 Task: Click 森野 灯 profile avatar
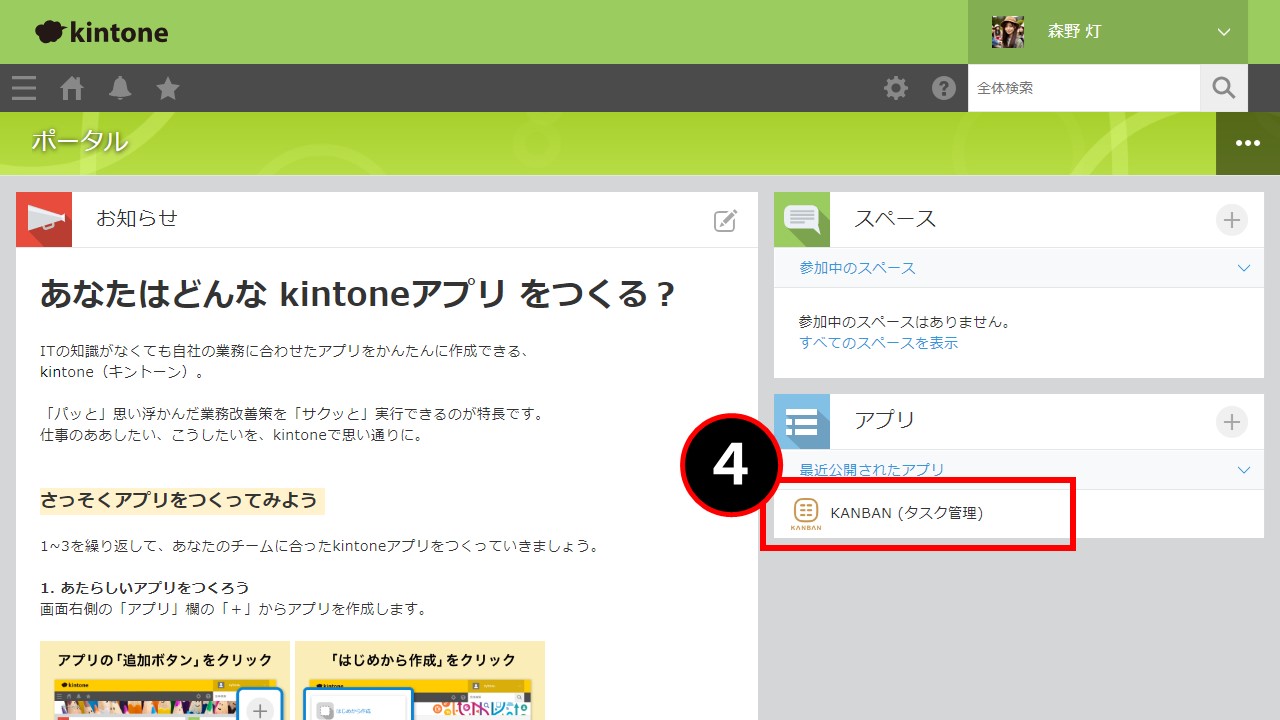pos(1008,32)
